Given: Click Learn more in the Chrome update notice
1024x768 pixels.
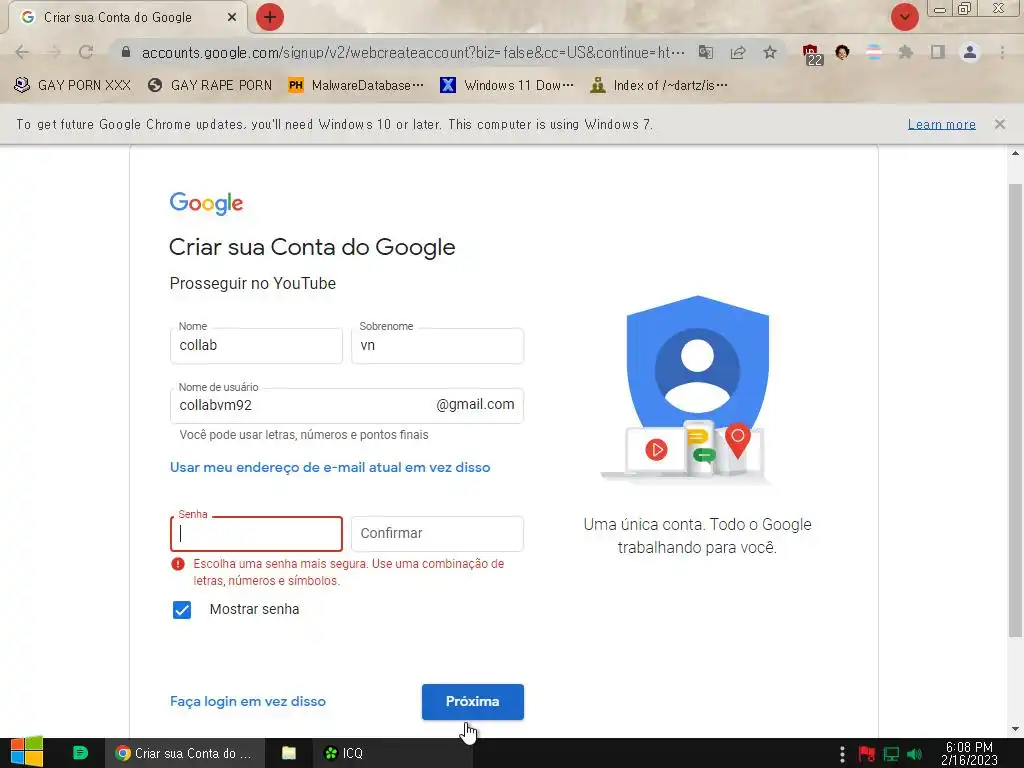Looking at the screenshot, I should 942,124.
